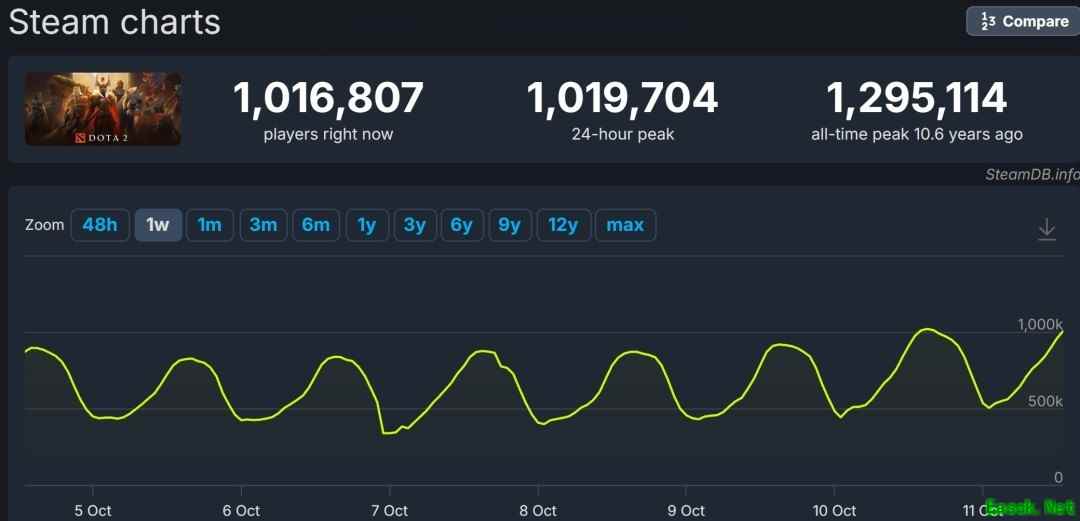Show the 6y chart range
This screenshot has width=1080, height=521.
coord(461,225)
